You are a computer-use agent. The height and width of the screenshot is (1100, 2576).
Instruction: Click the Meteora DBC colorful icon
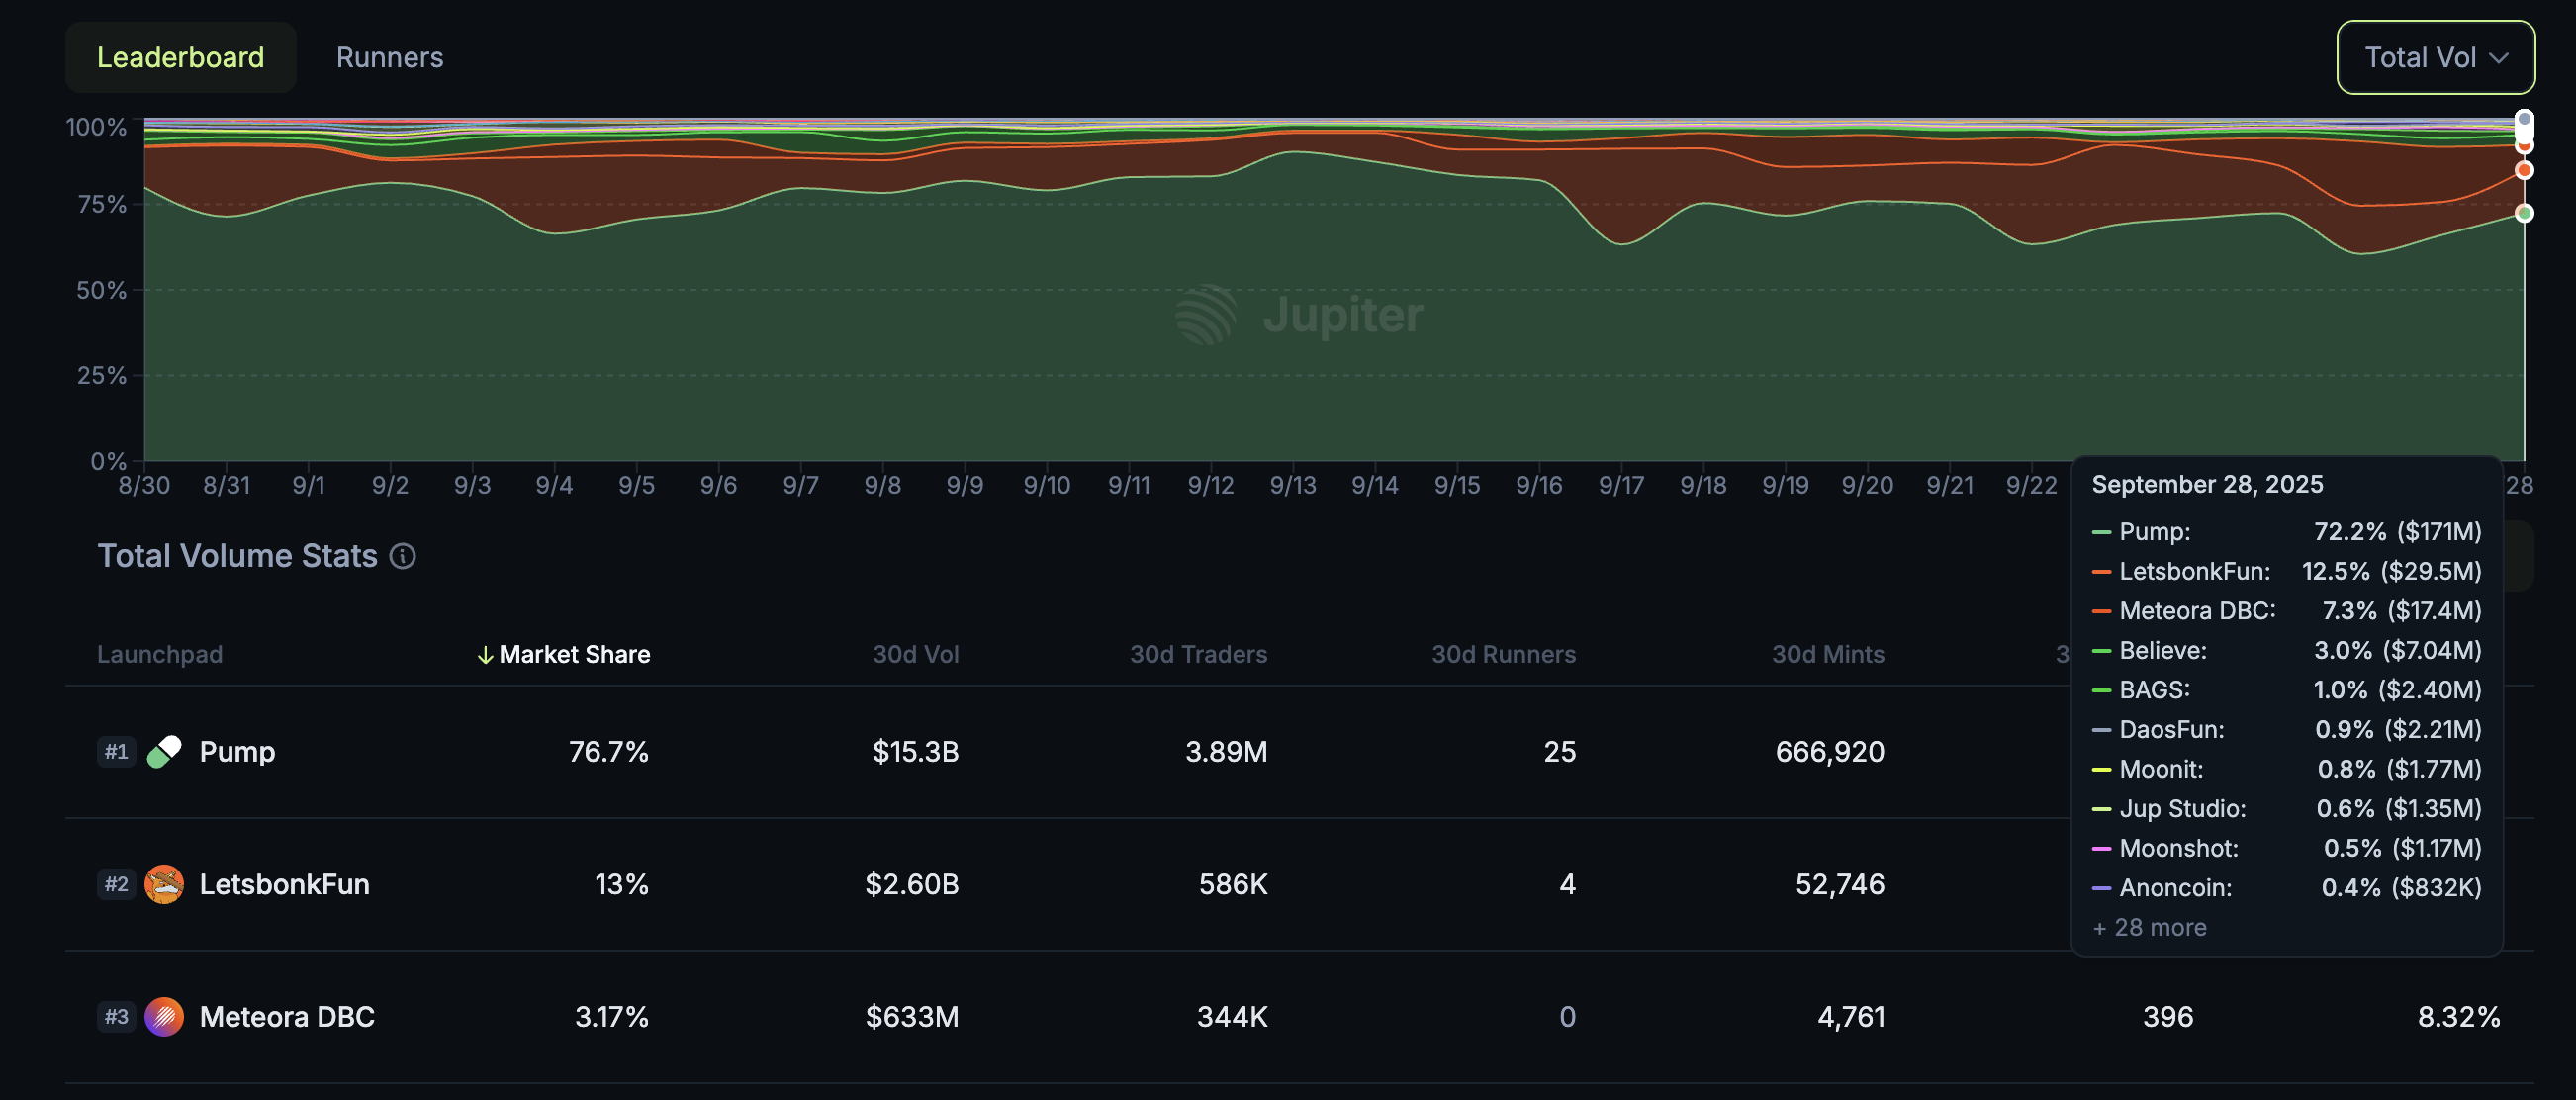pyautogui.click(x=165, y=1017)
